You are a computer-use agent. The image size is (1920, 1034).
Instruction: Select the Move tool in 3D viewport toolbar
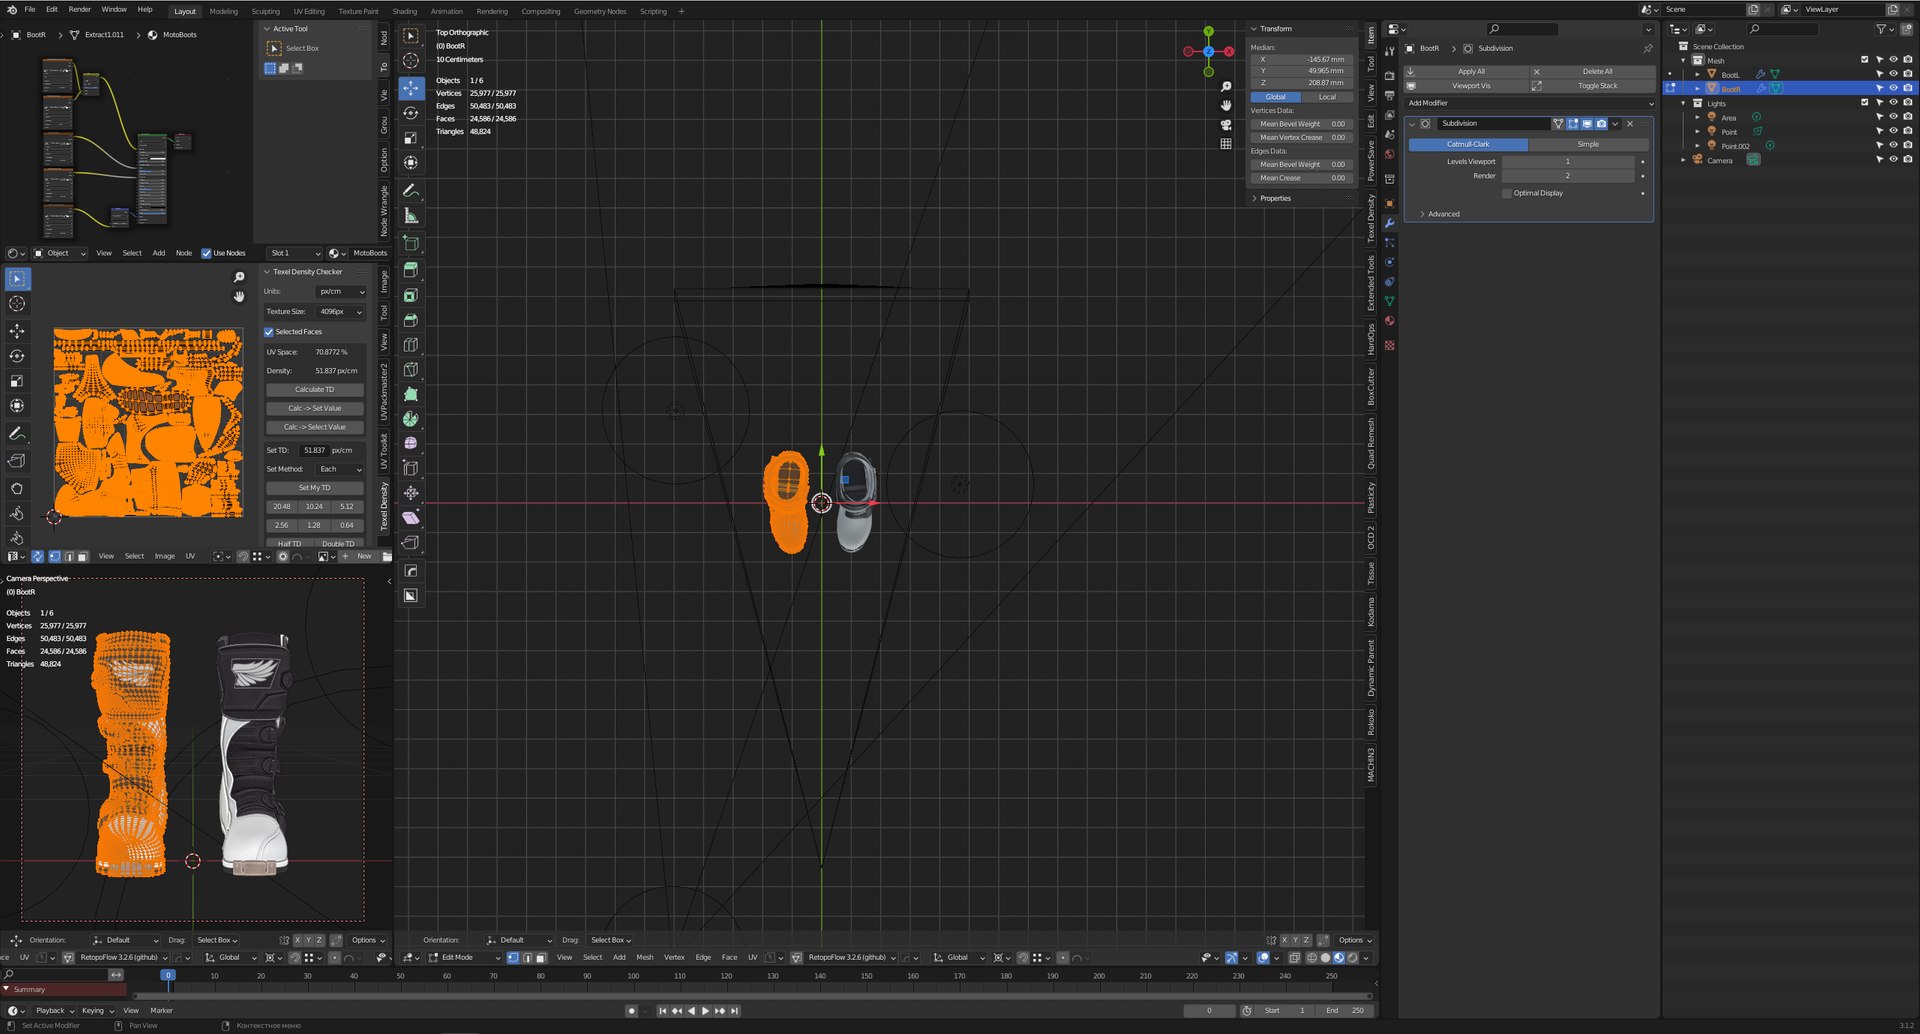(x=411, y=88)
